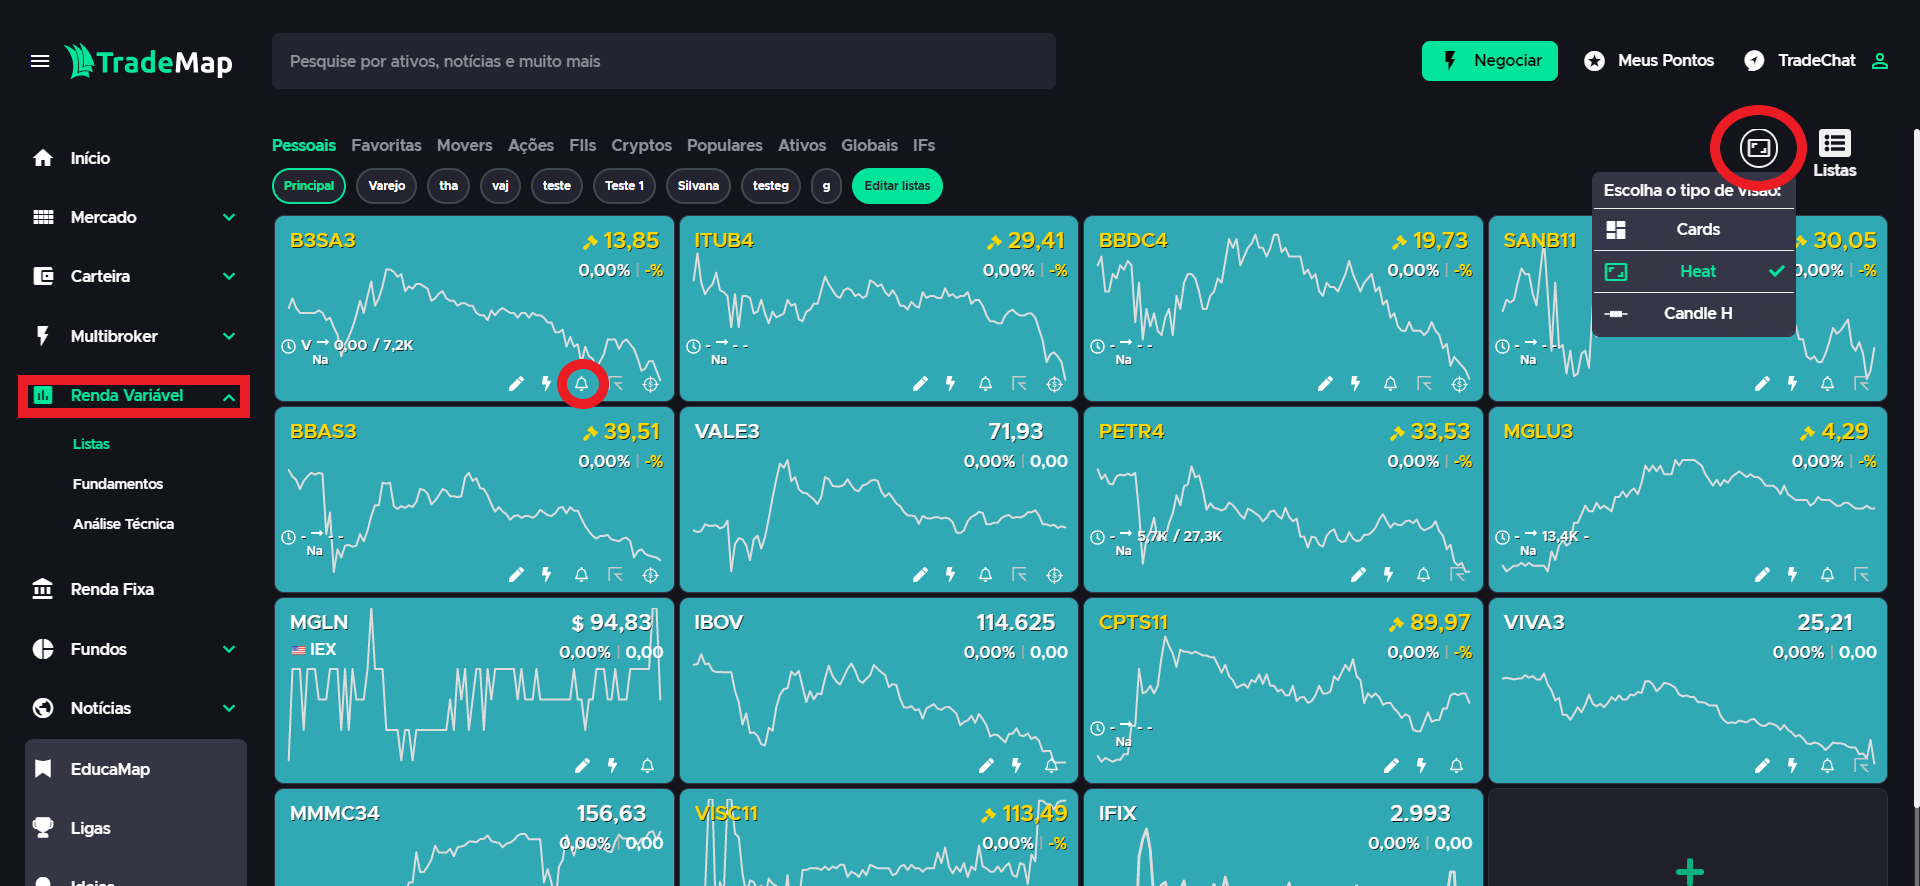This screenshot has width=1920, height=886.
Task: Switch to the Cryptos tab
Action: (x=641, y=145)
